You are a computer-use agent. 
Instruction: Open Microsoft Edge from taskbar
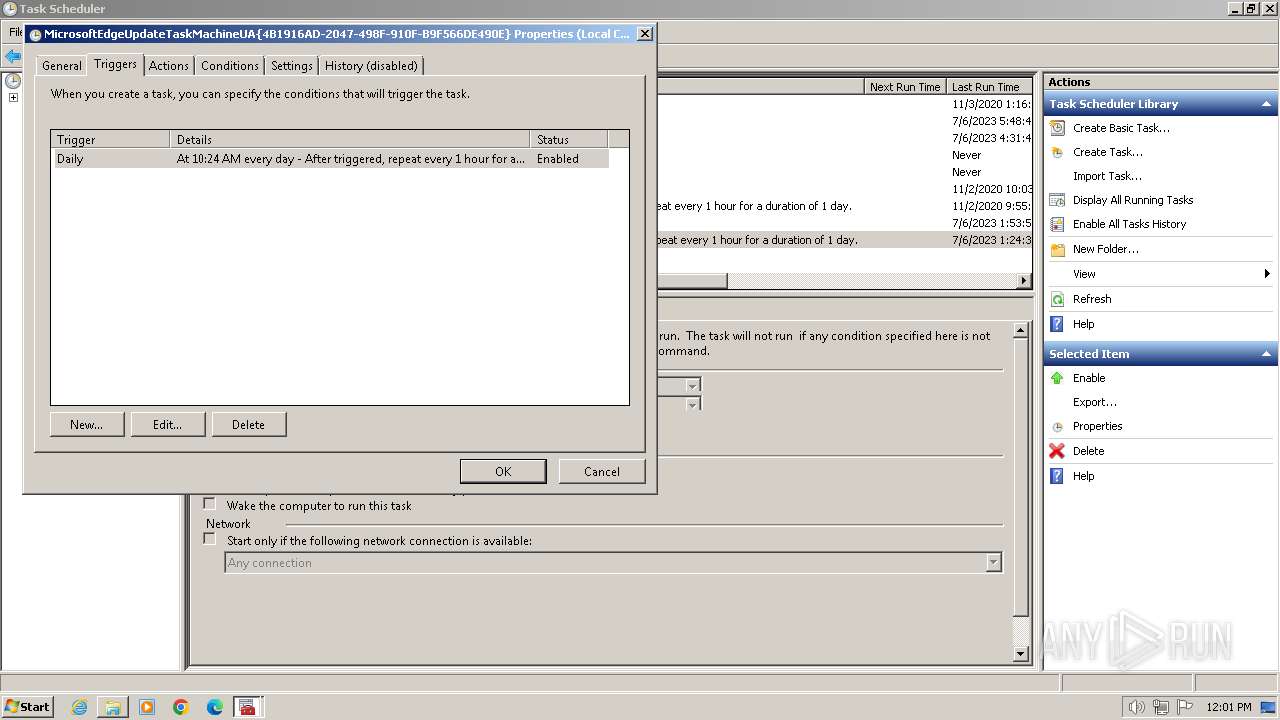(215, 707)
